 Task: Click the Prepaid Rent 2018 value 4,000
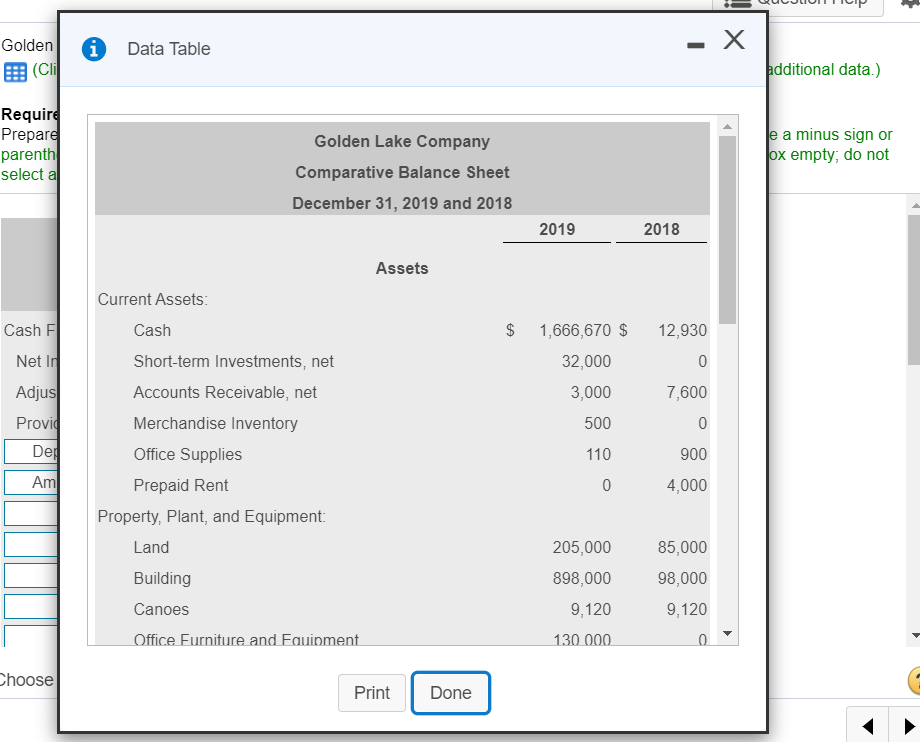[686, 486]
